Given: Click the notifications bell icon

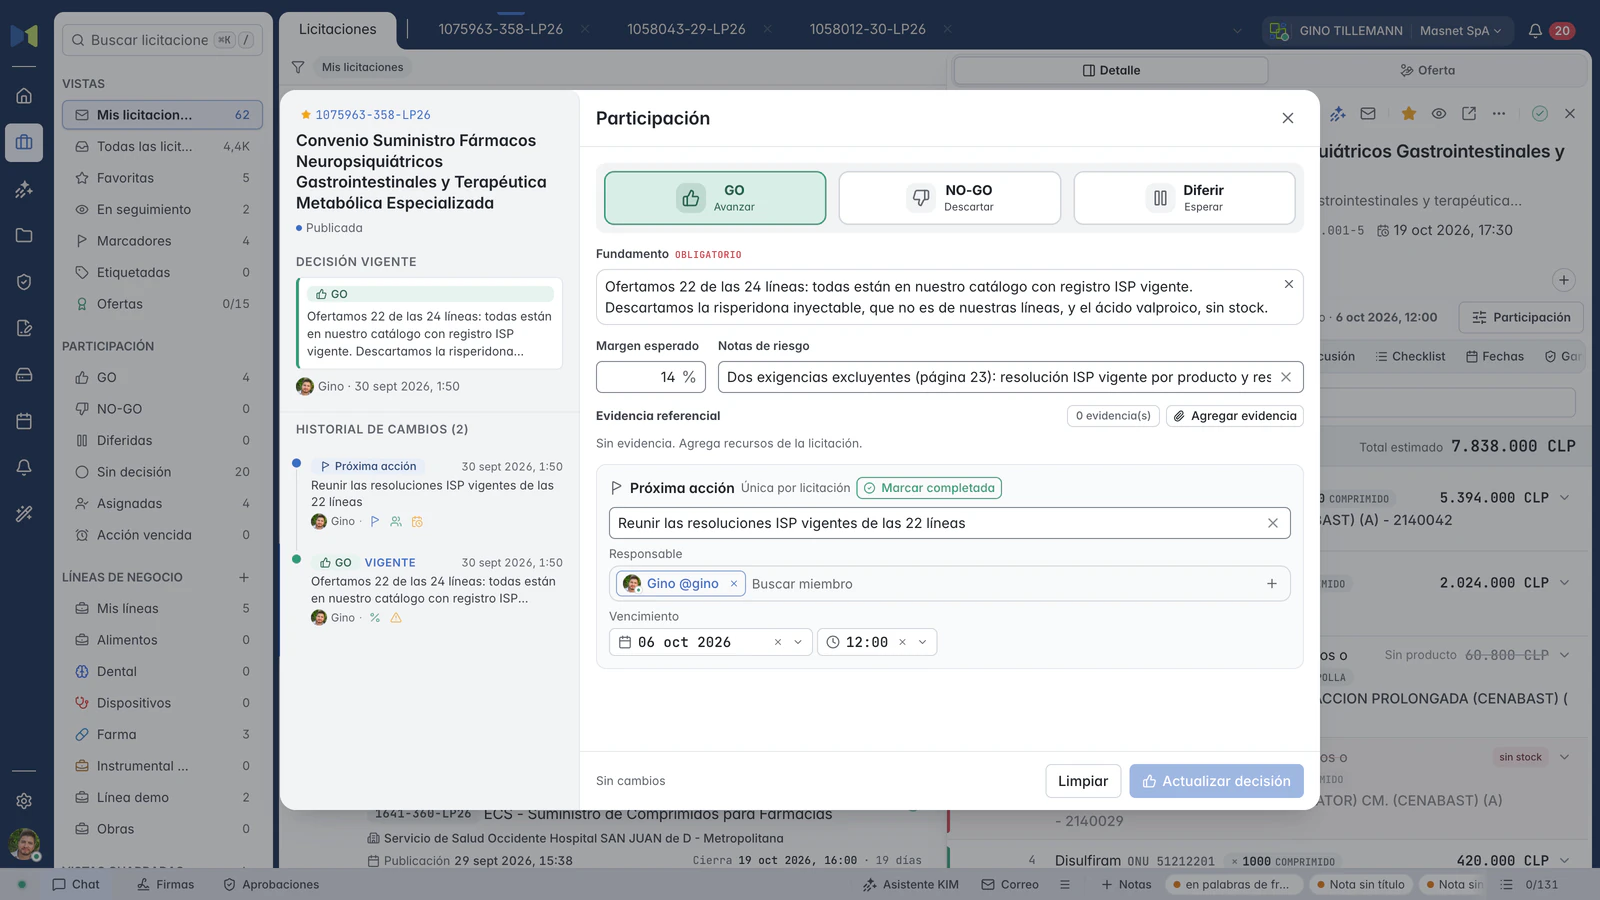Looking at the screenshot, I should click(x=1535, y=31).
